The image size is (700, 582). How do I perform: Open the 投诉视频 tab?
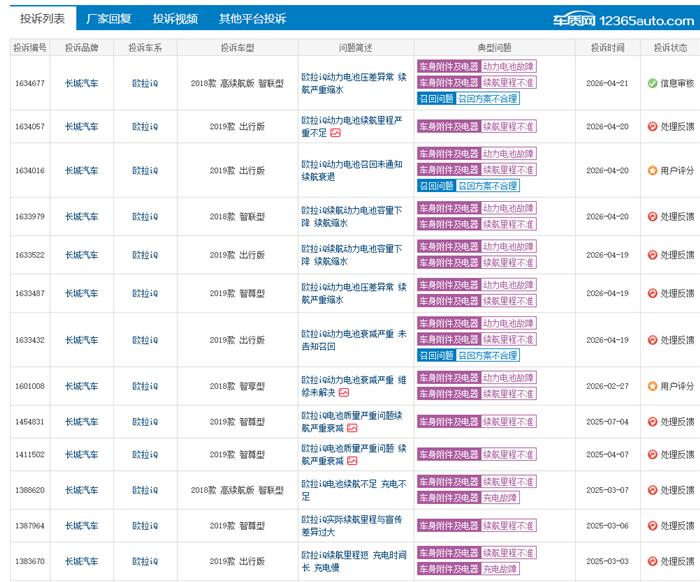point(175,19)
